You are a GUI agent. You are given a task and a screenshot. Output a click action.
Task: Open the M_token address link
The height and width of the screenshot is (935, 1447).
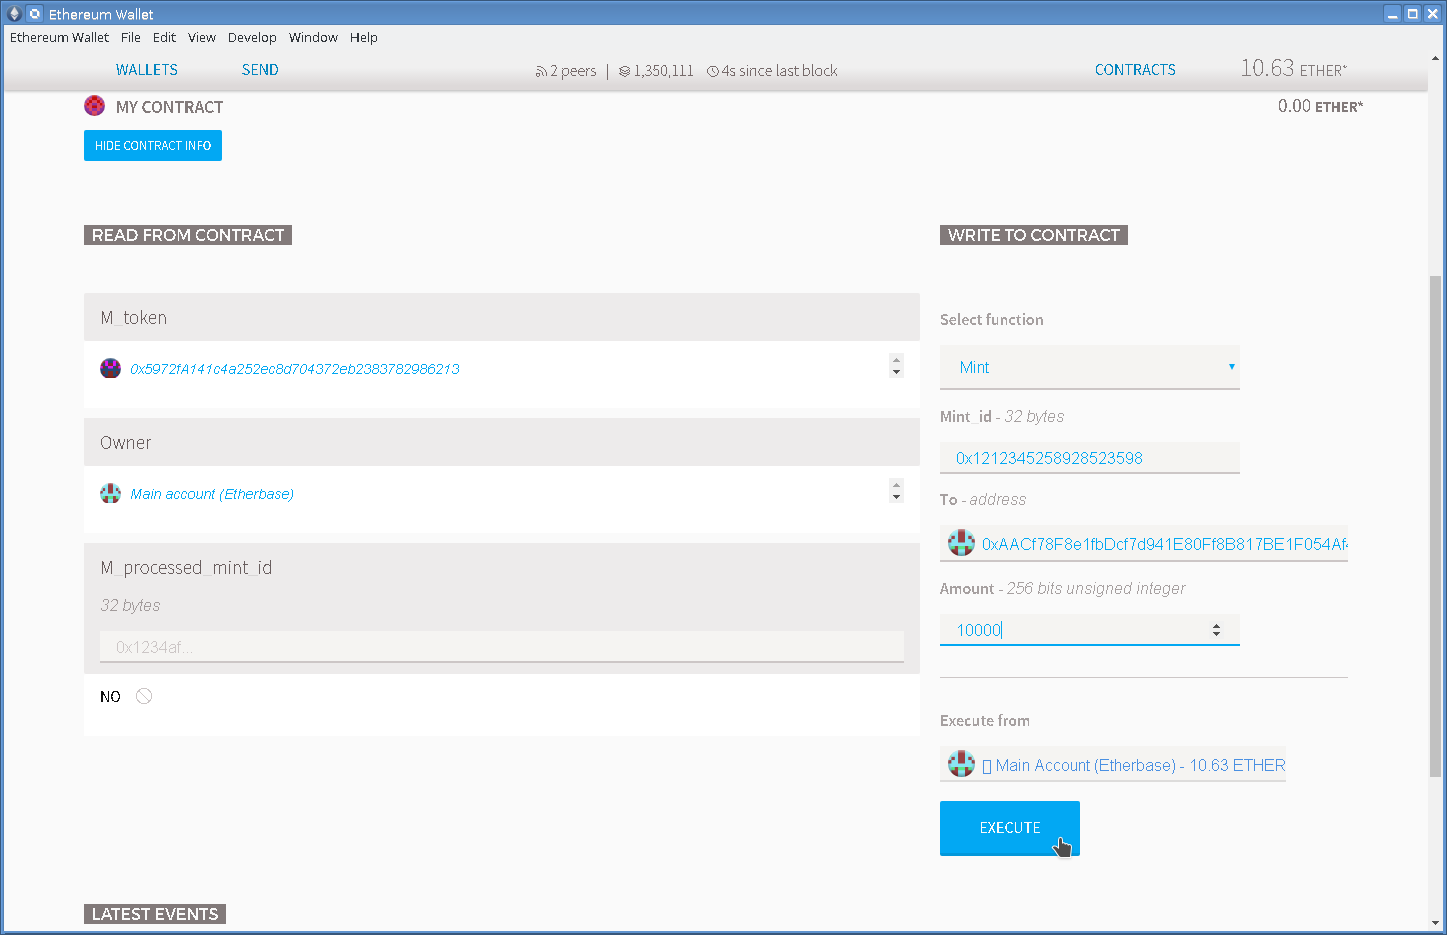click(295, 369)
